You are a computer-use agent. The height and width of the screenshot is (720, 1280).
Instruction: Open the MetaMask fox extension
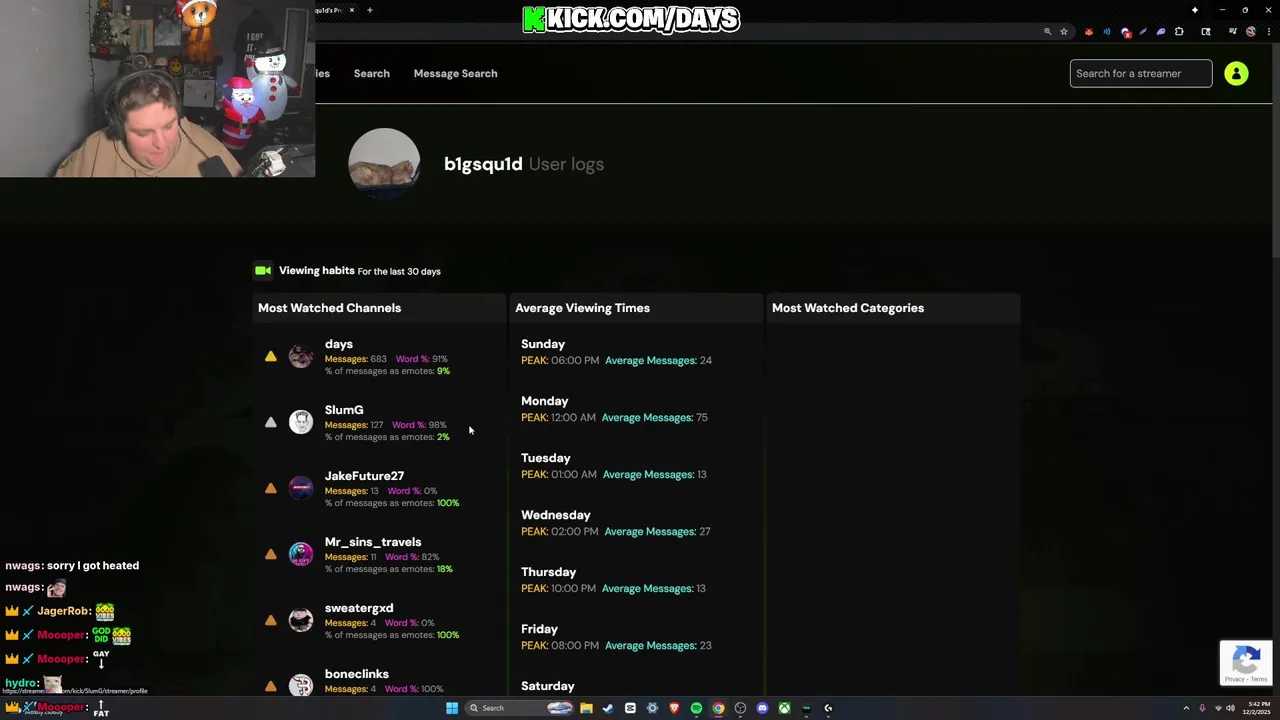1089,32
